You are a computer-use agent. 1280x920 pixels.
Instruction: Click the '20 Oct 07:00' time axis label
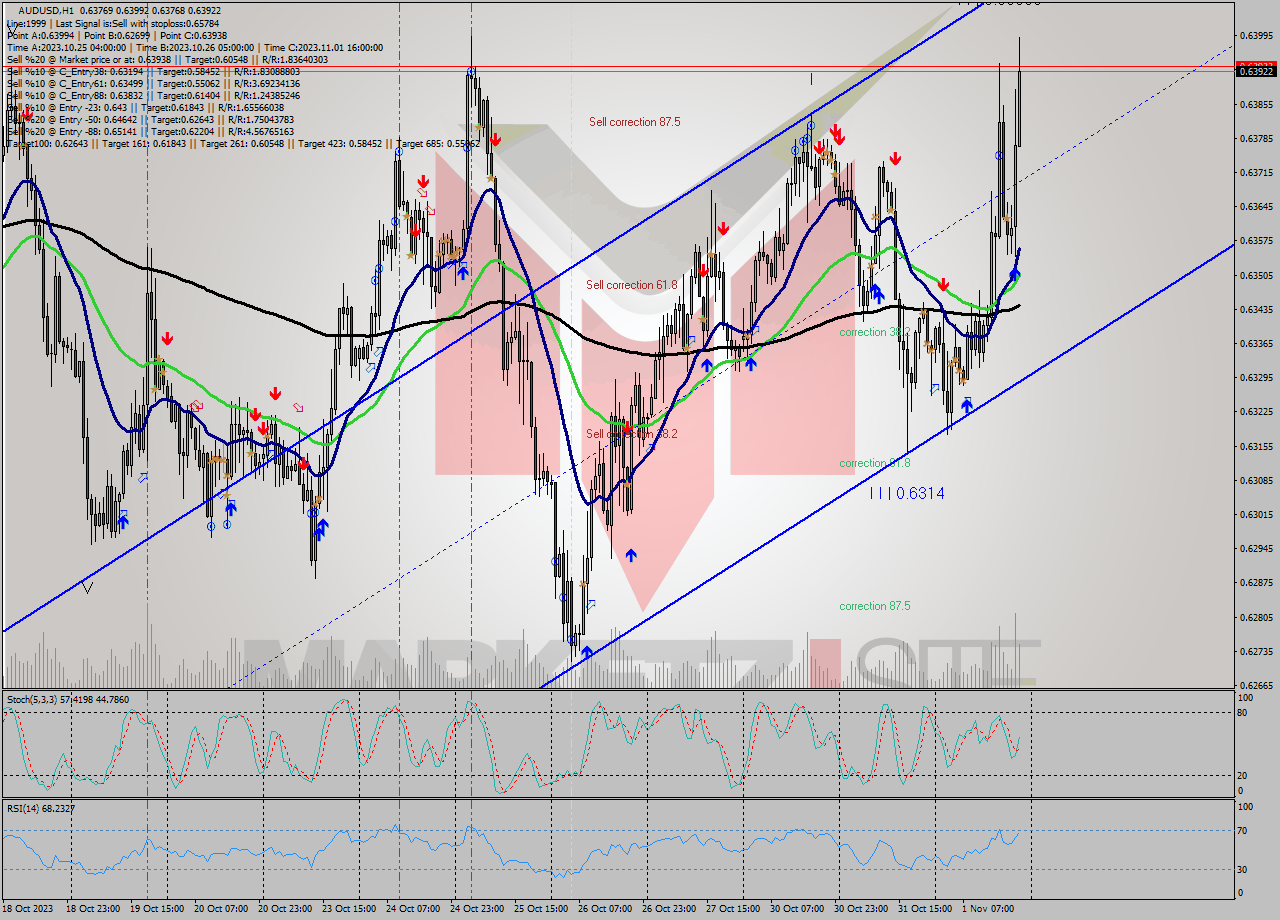[221, 909]
